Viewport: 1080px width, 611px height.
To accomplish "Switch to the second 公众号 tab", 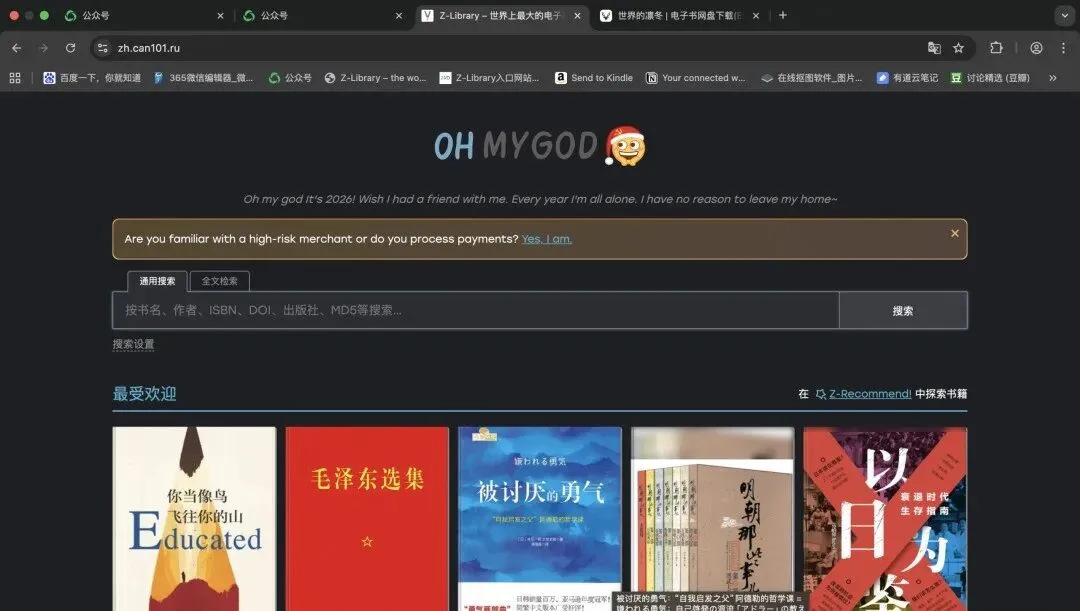I will coord(322,16).
